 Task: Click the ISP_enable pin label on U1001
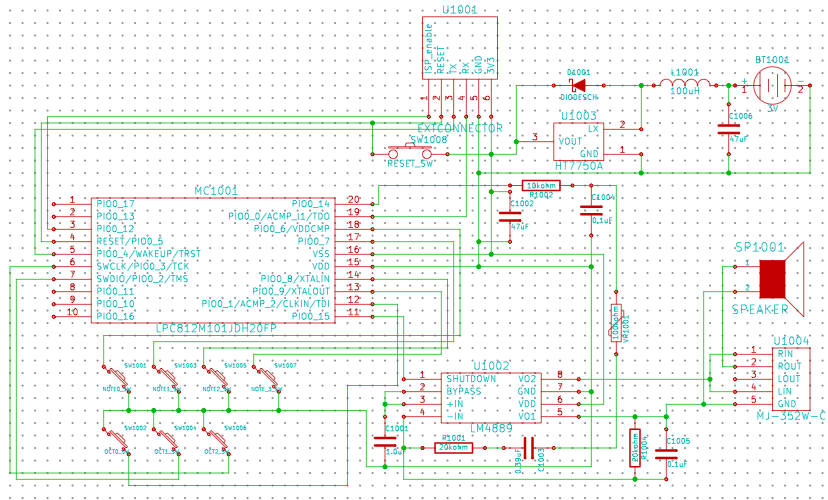coord(429,48)
